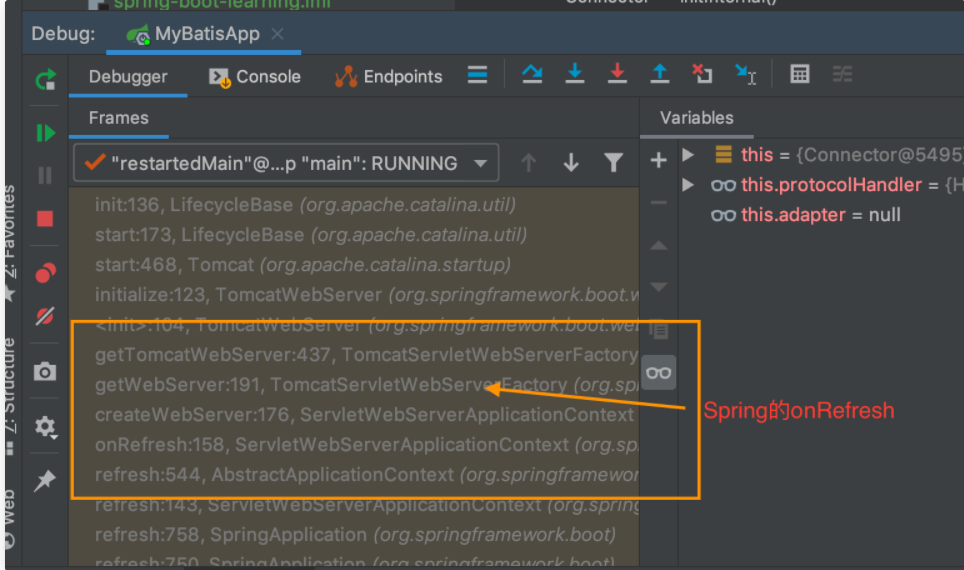
Task: Click the Force Step Into red arrow
Action: [617, 74]
